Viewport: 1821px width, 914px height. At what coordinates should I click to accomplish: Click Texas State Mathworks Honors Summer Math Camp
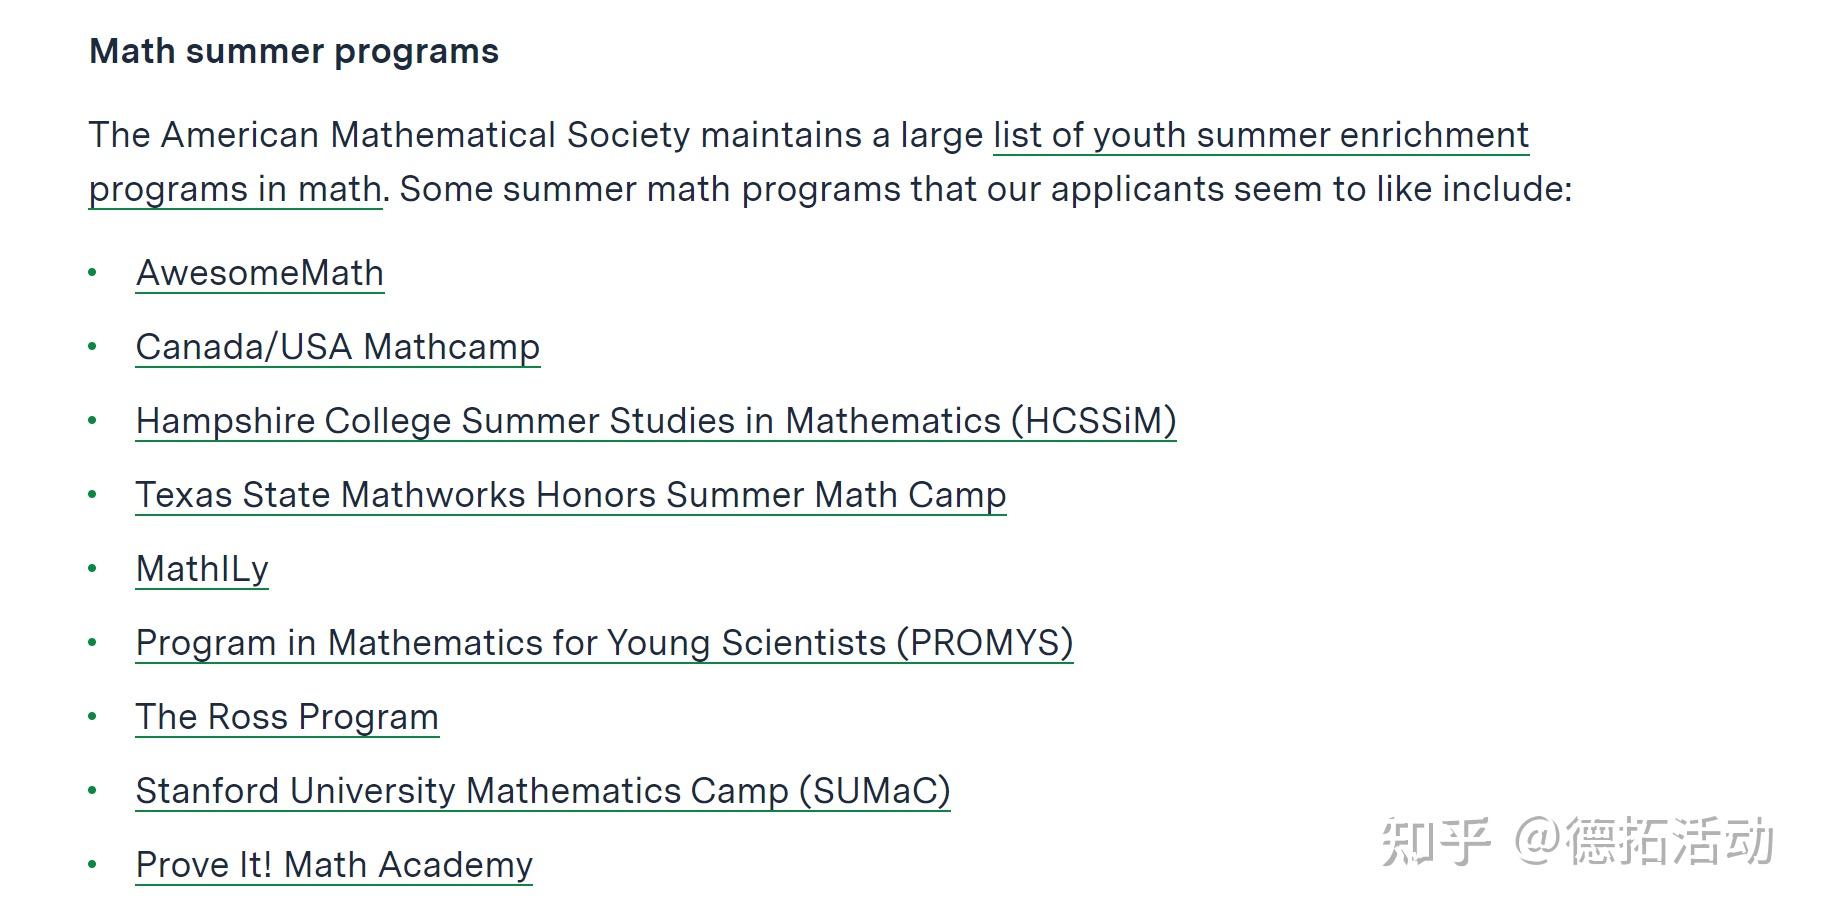(570, 495)
